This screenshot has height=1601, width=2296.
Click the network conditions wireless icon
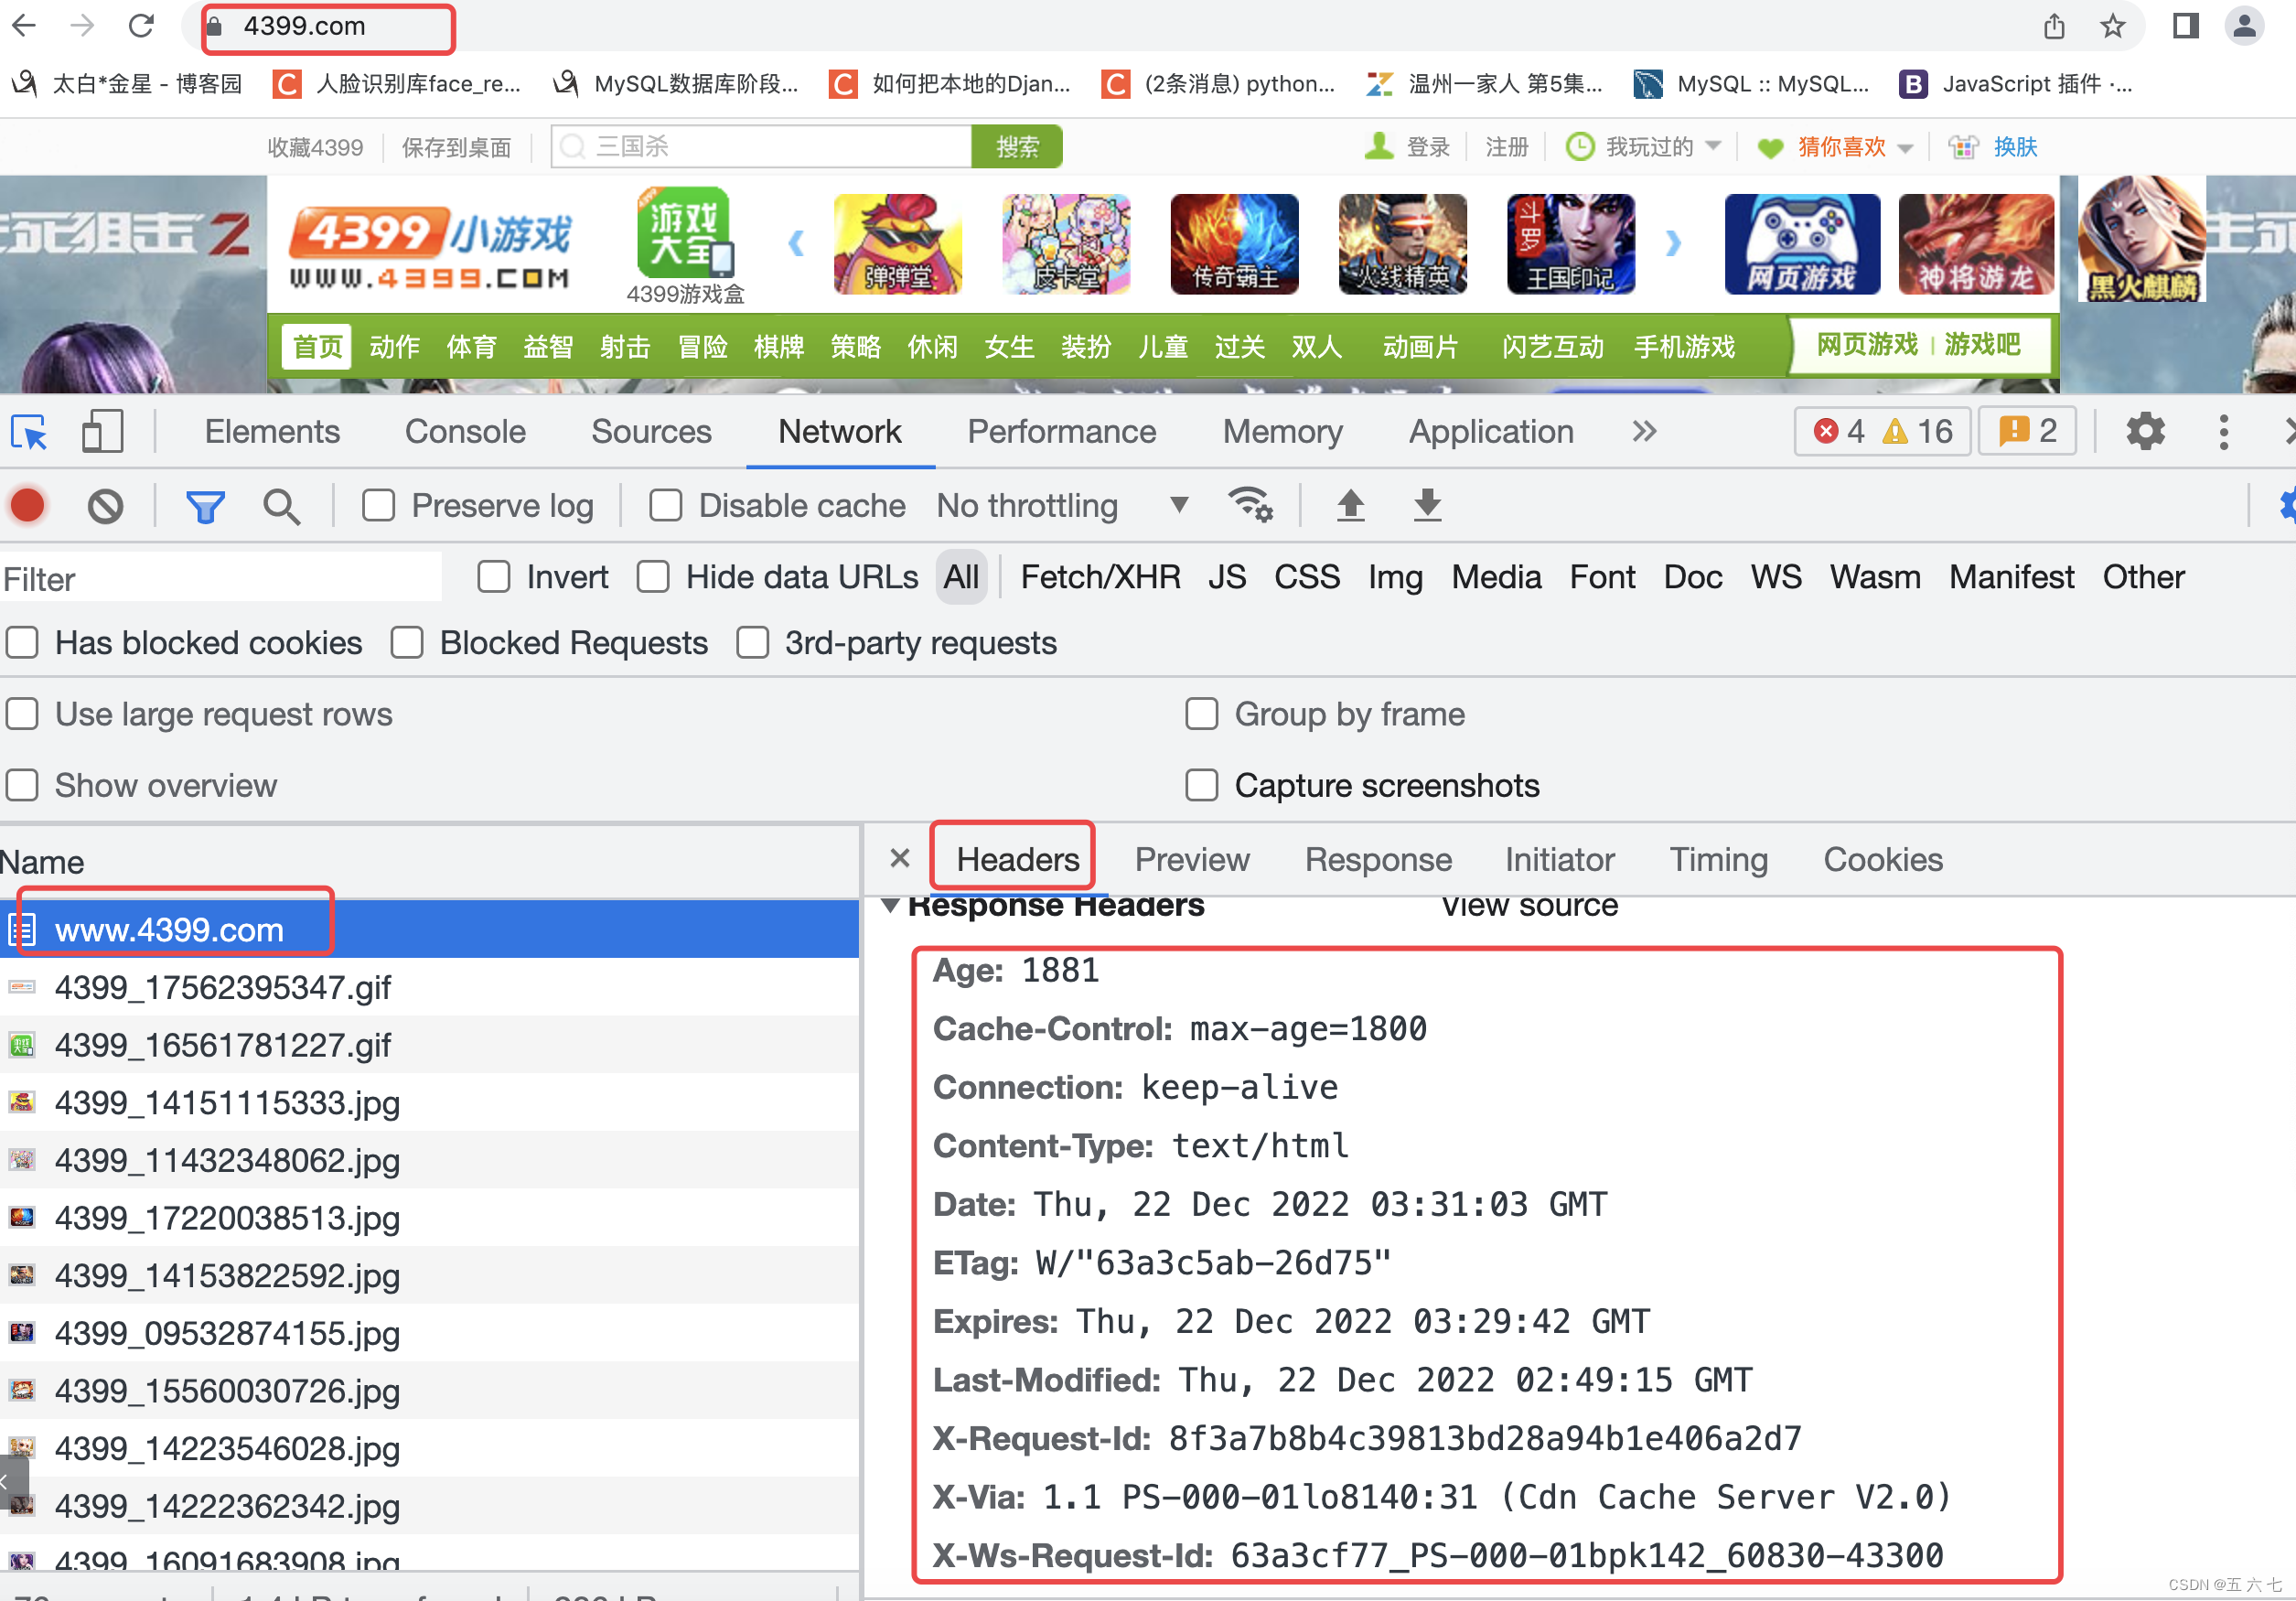point(1252,506)
